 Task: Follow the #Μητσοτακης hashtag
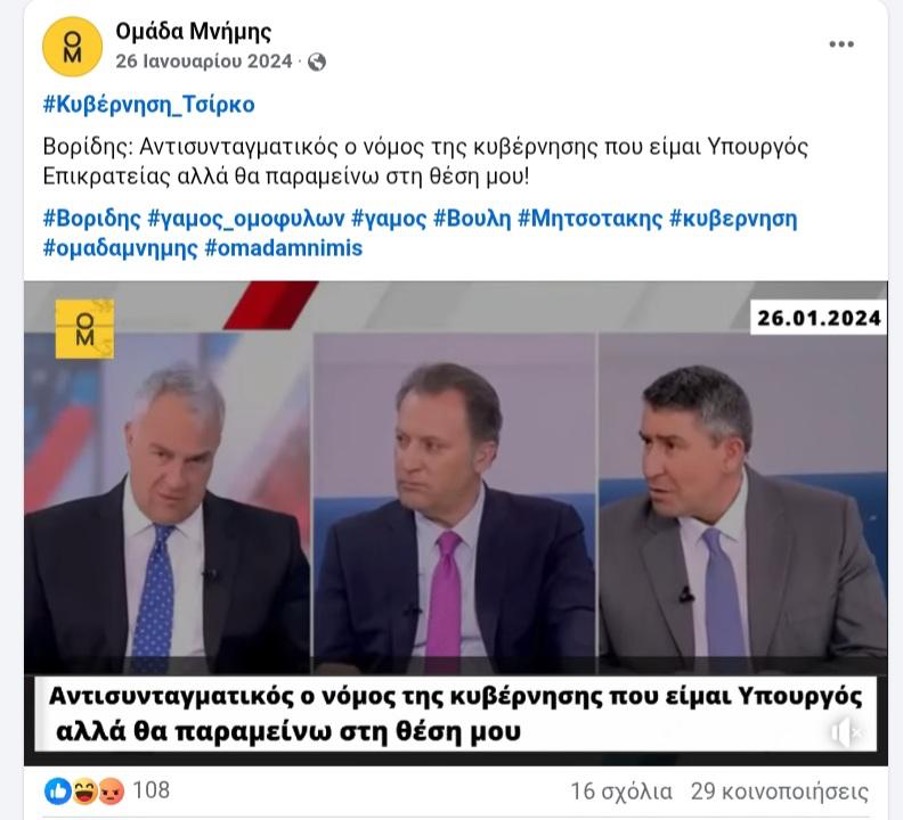tap(590, 219)
